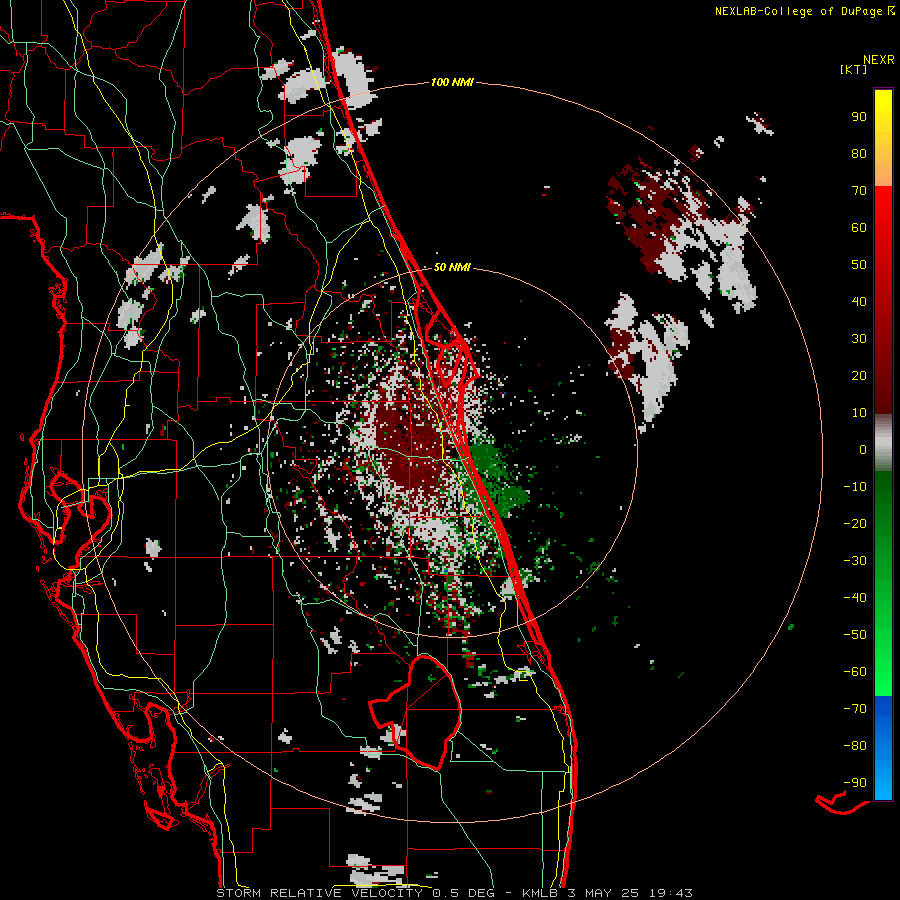Click the gray zero-velocity segment of color bar
Screen dimensions: 900x900
tap(883, 443)
